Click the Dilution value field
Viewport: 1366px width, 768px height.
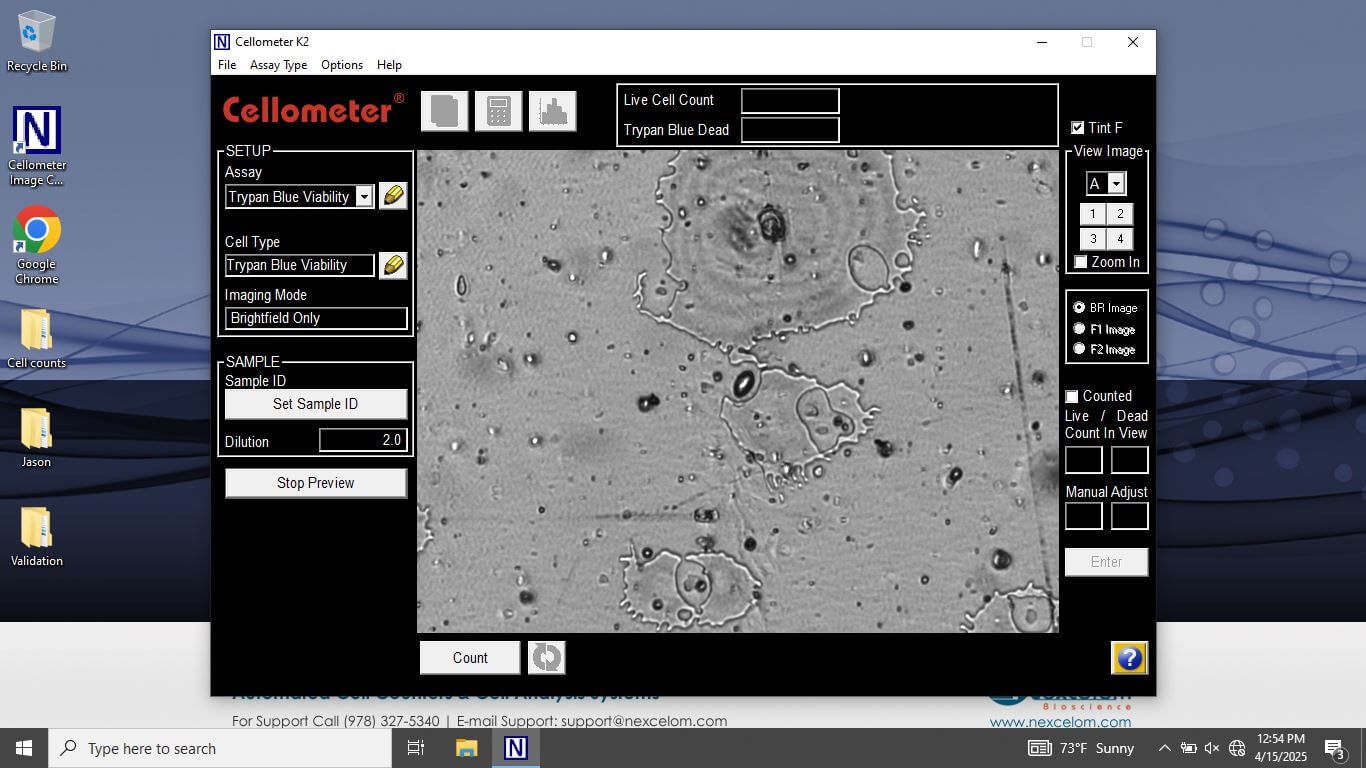(362, 440)
